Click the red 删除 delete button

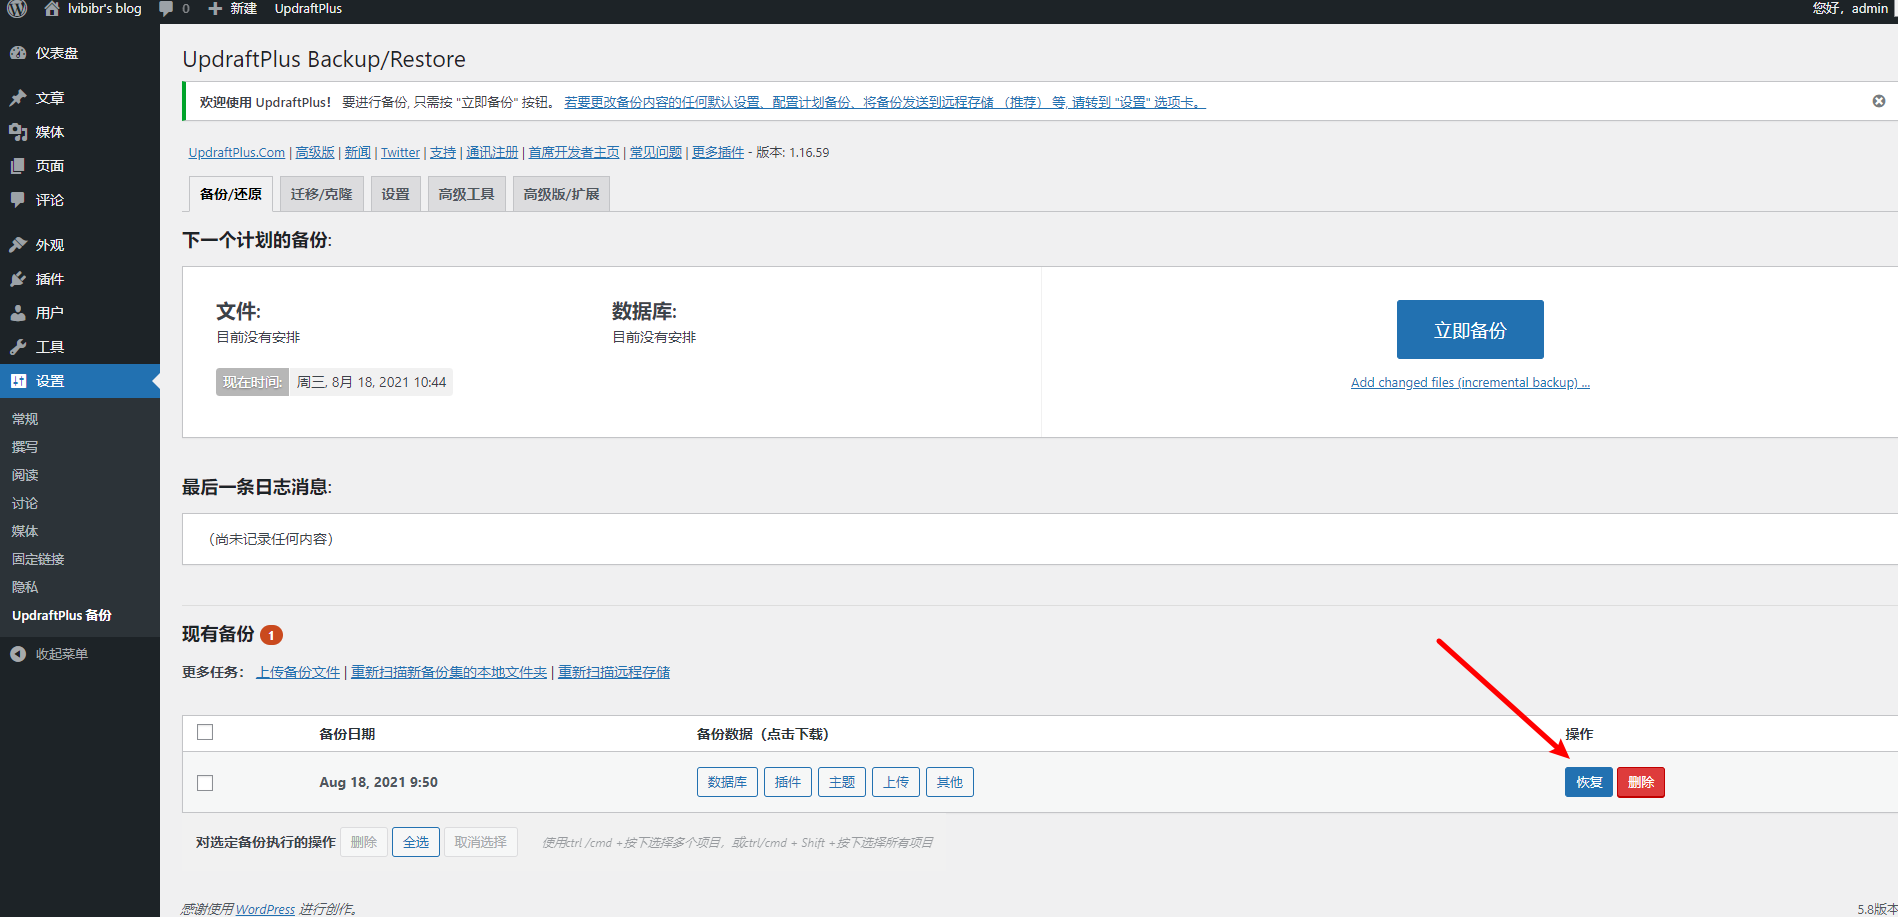(x=1640, y=782)
